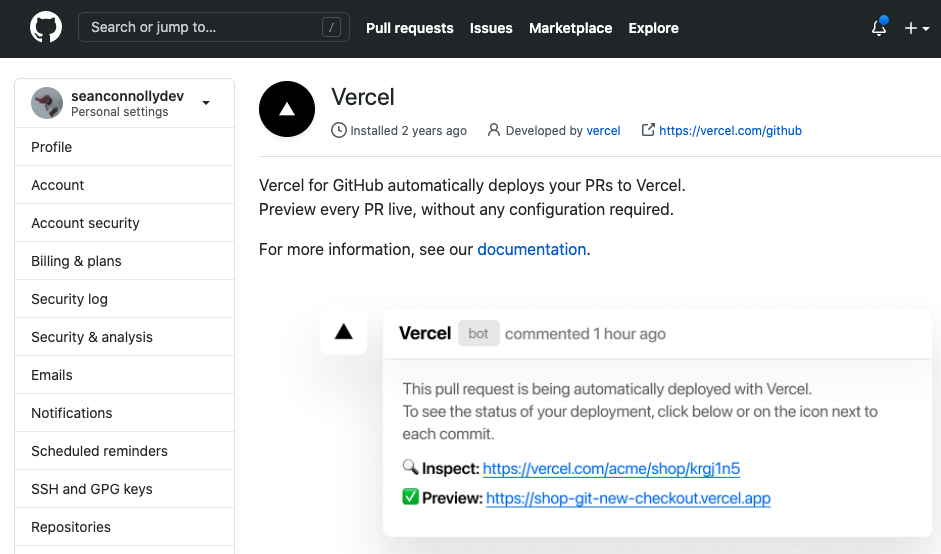Open the documentation link
Viewport: 941px width, 554px height.
point(532,249)
